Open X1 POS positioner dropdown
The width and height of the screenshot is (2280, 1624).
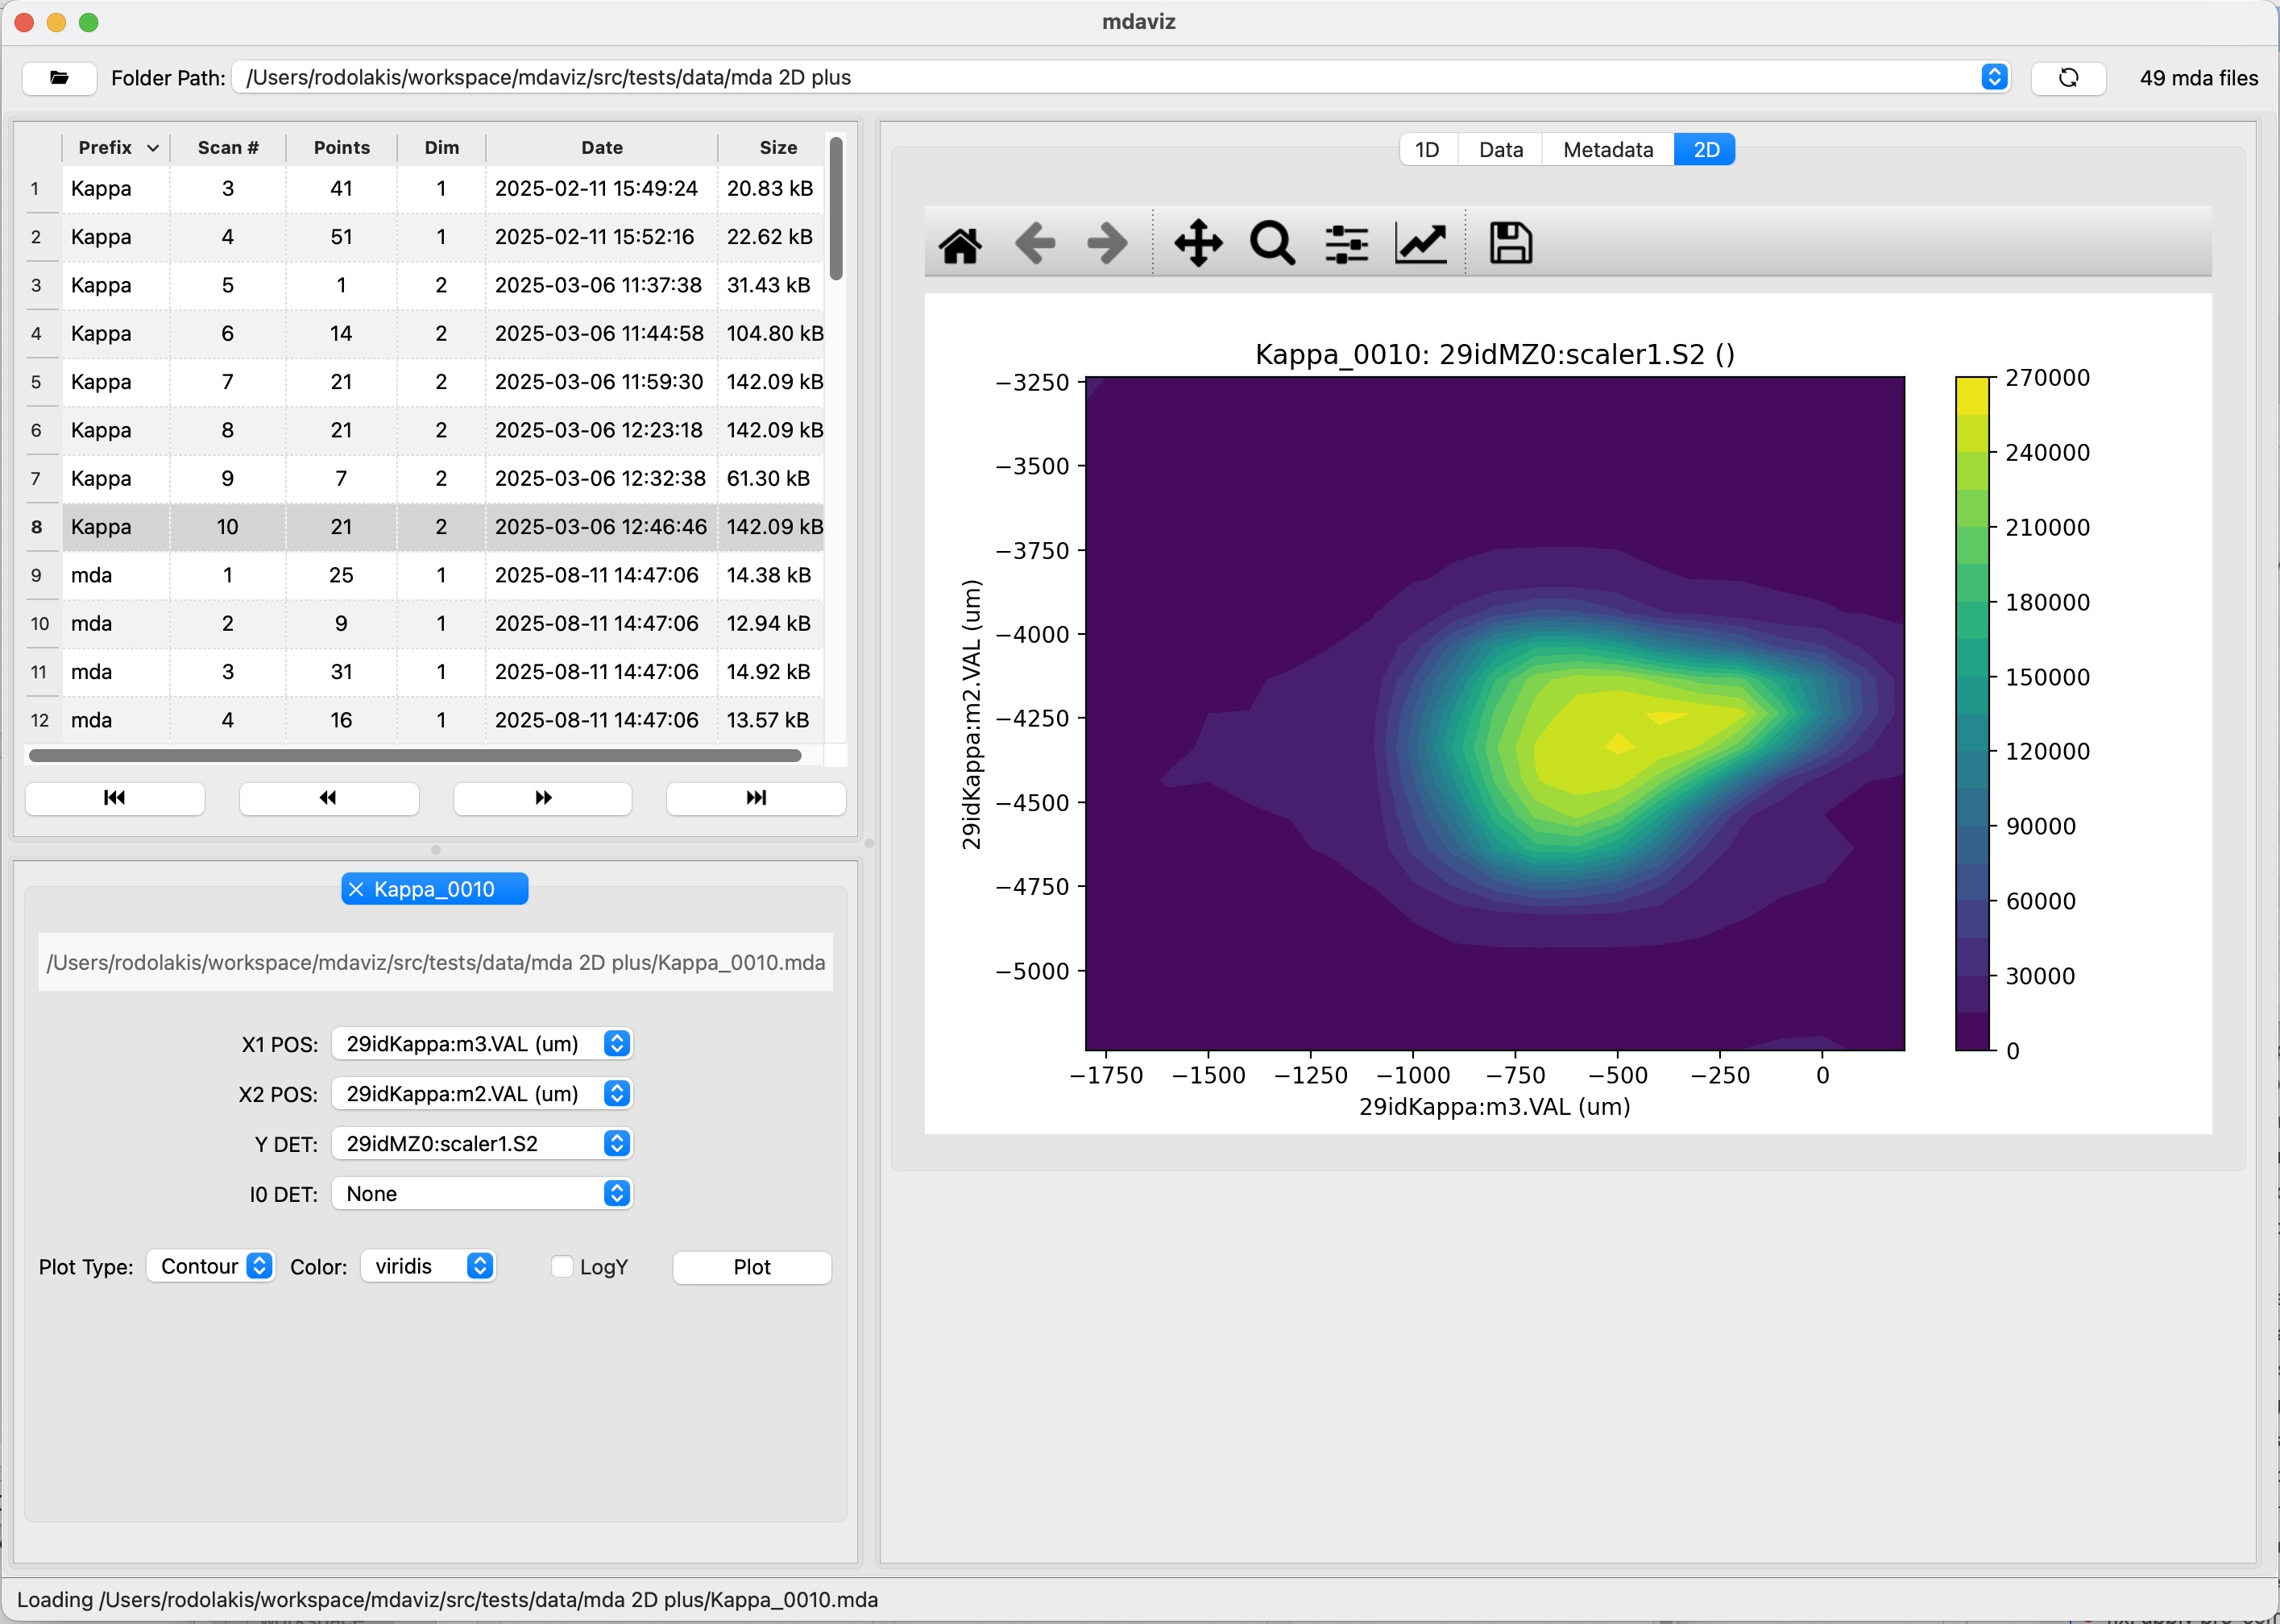tap(482, 1043)
